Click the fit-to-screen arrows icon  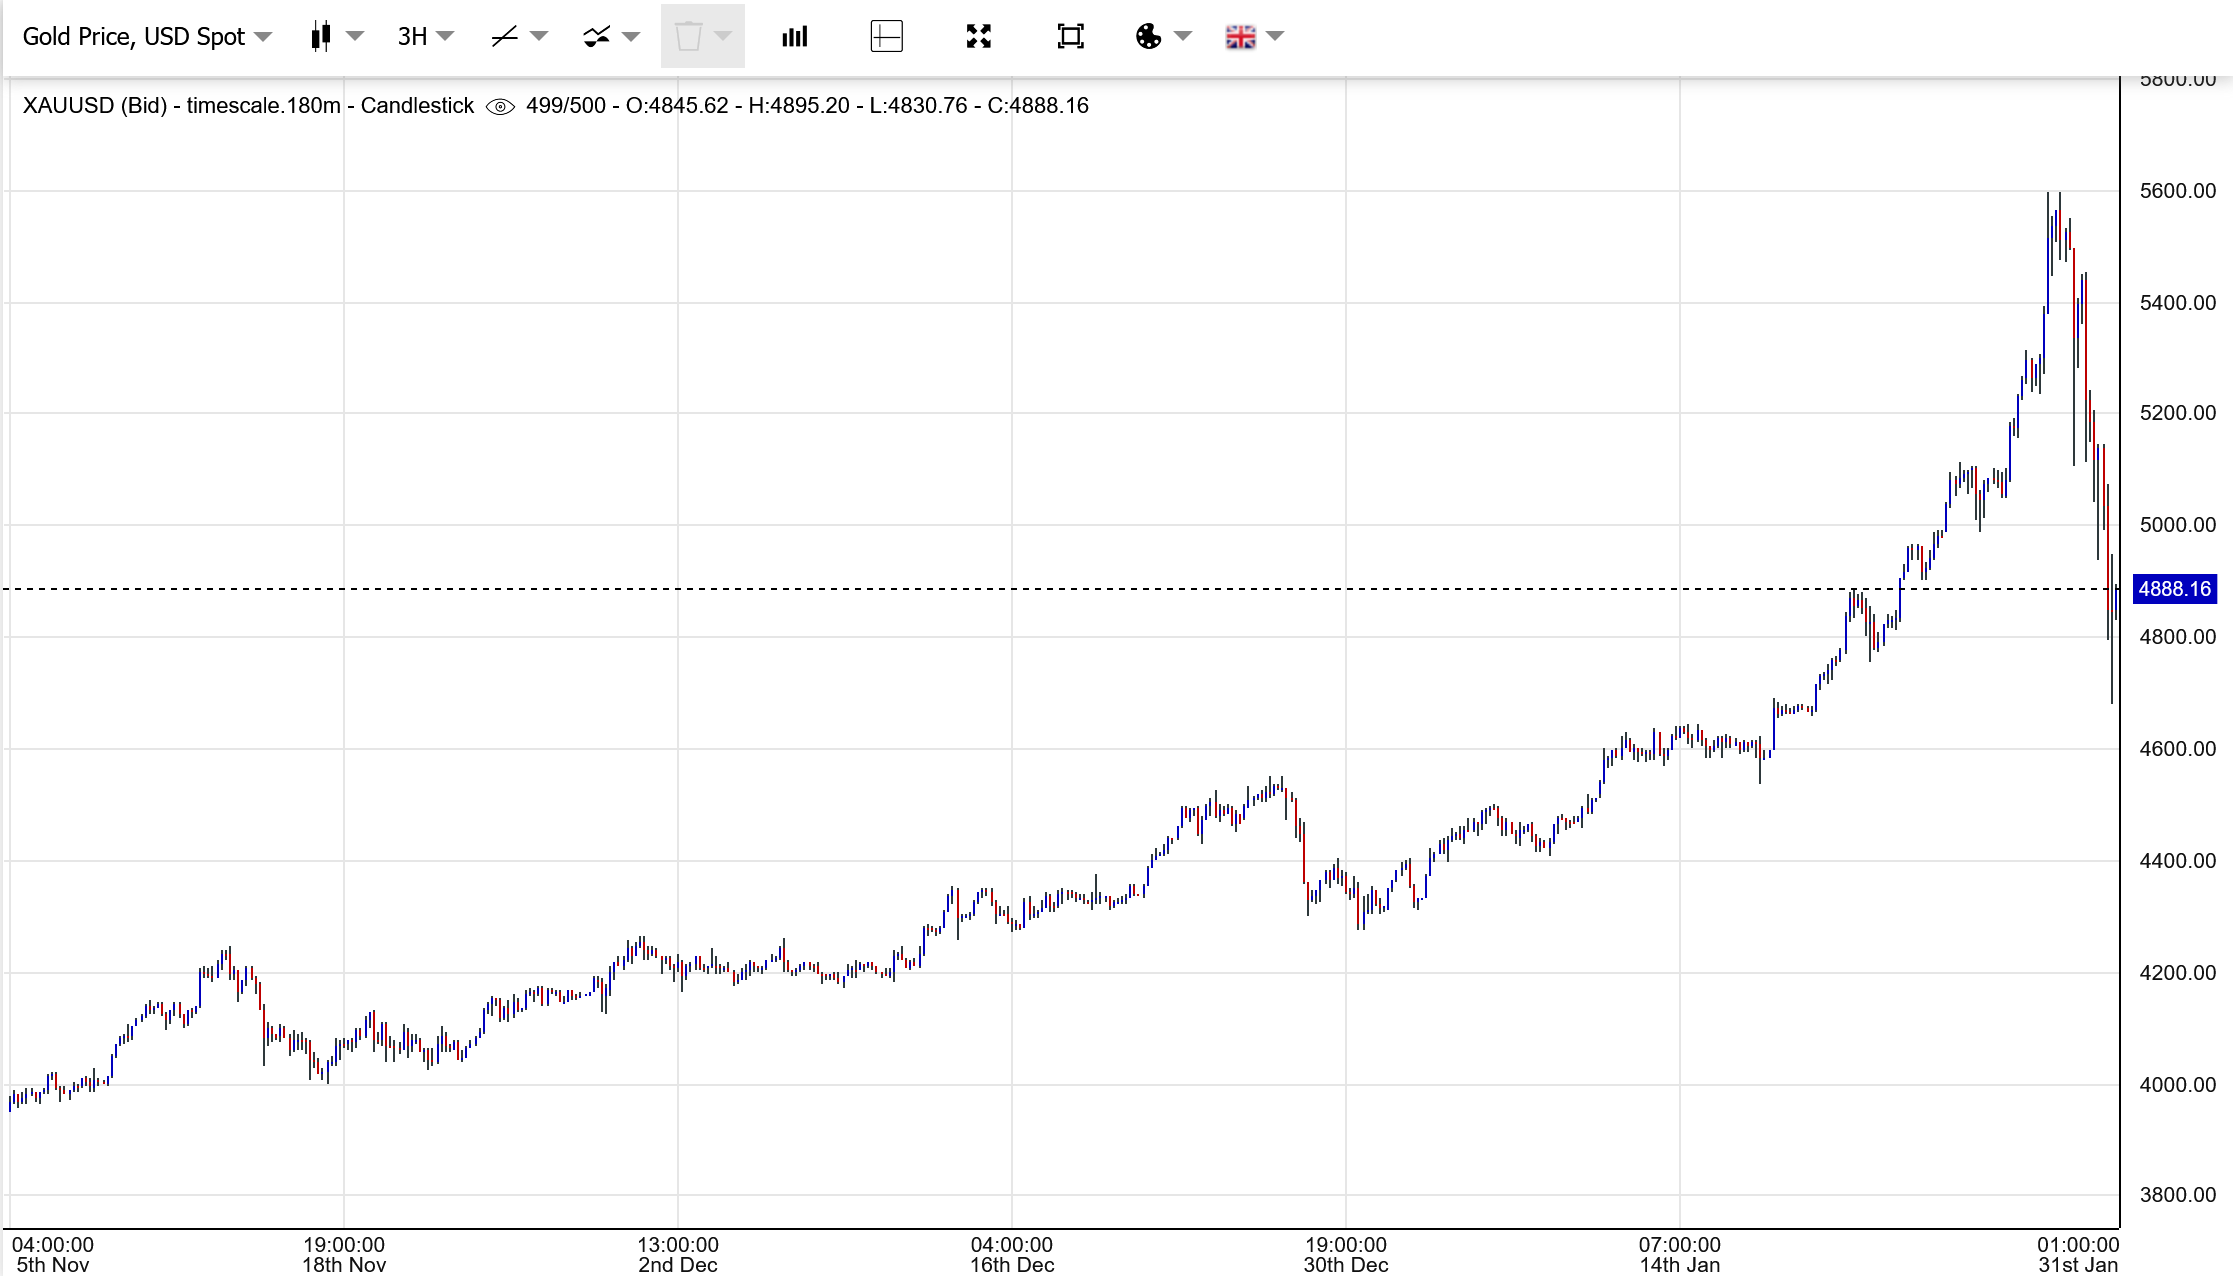coord(979,37)
